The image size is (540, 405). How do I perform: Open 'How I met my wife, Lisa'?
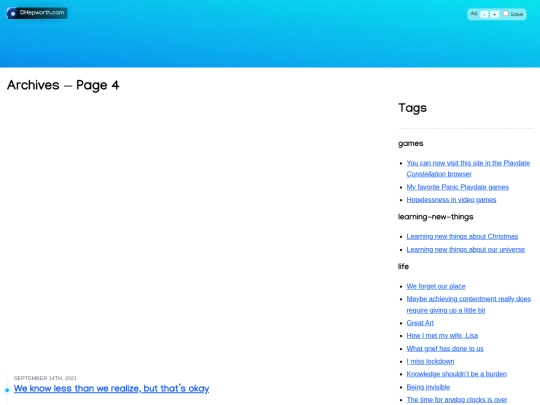[442, 335]
